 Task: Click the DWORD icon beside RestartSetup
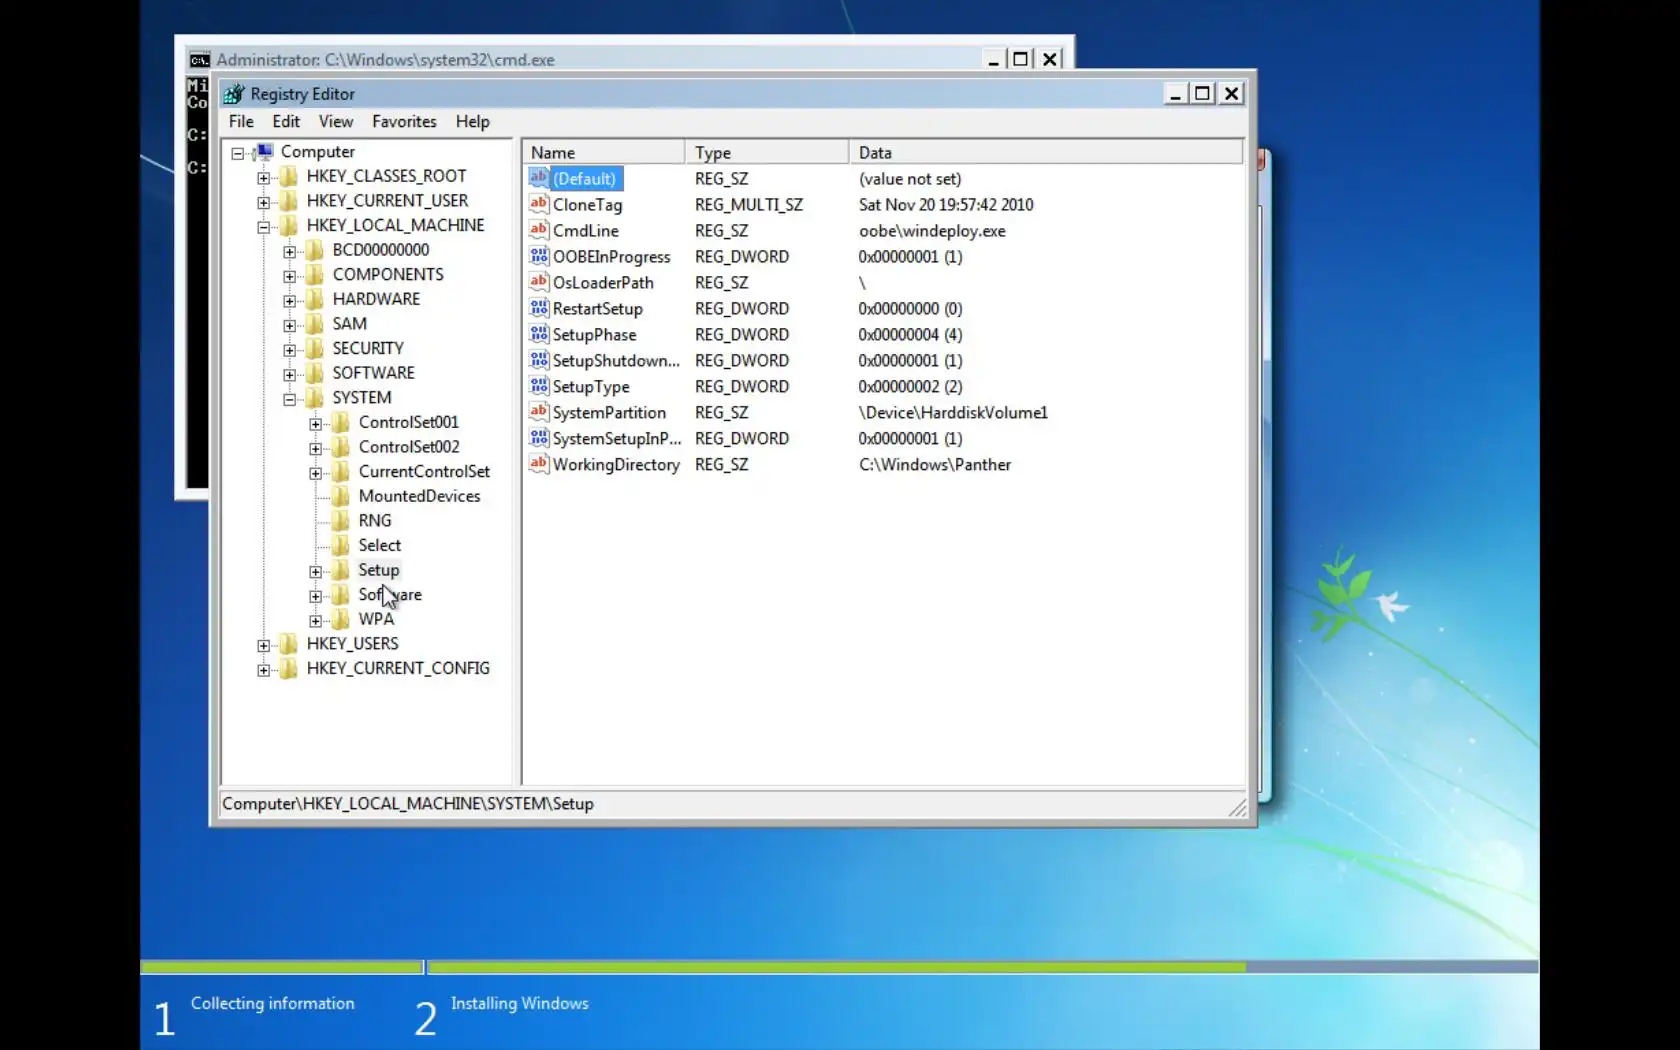coord(539,308)
